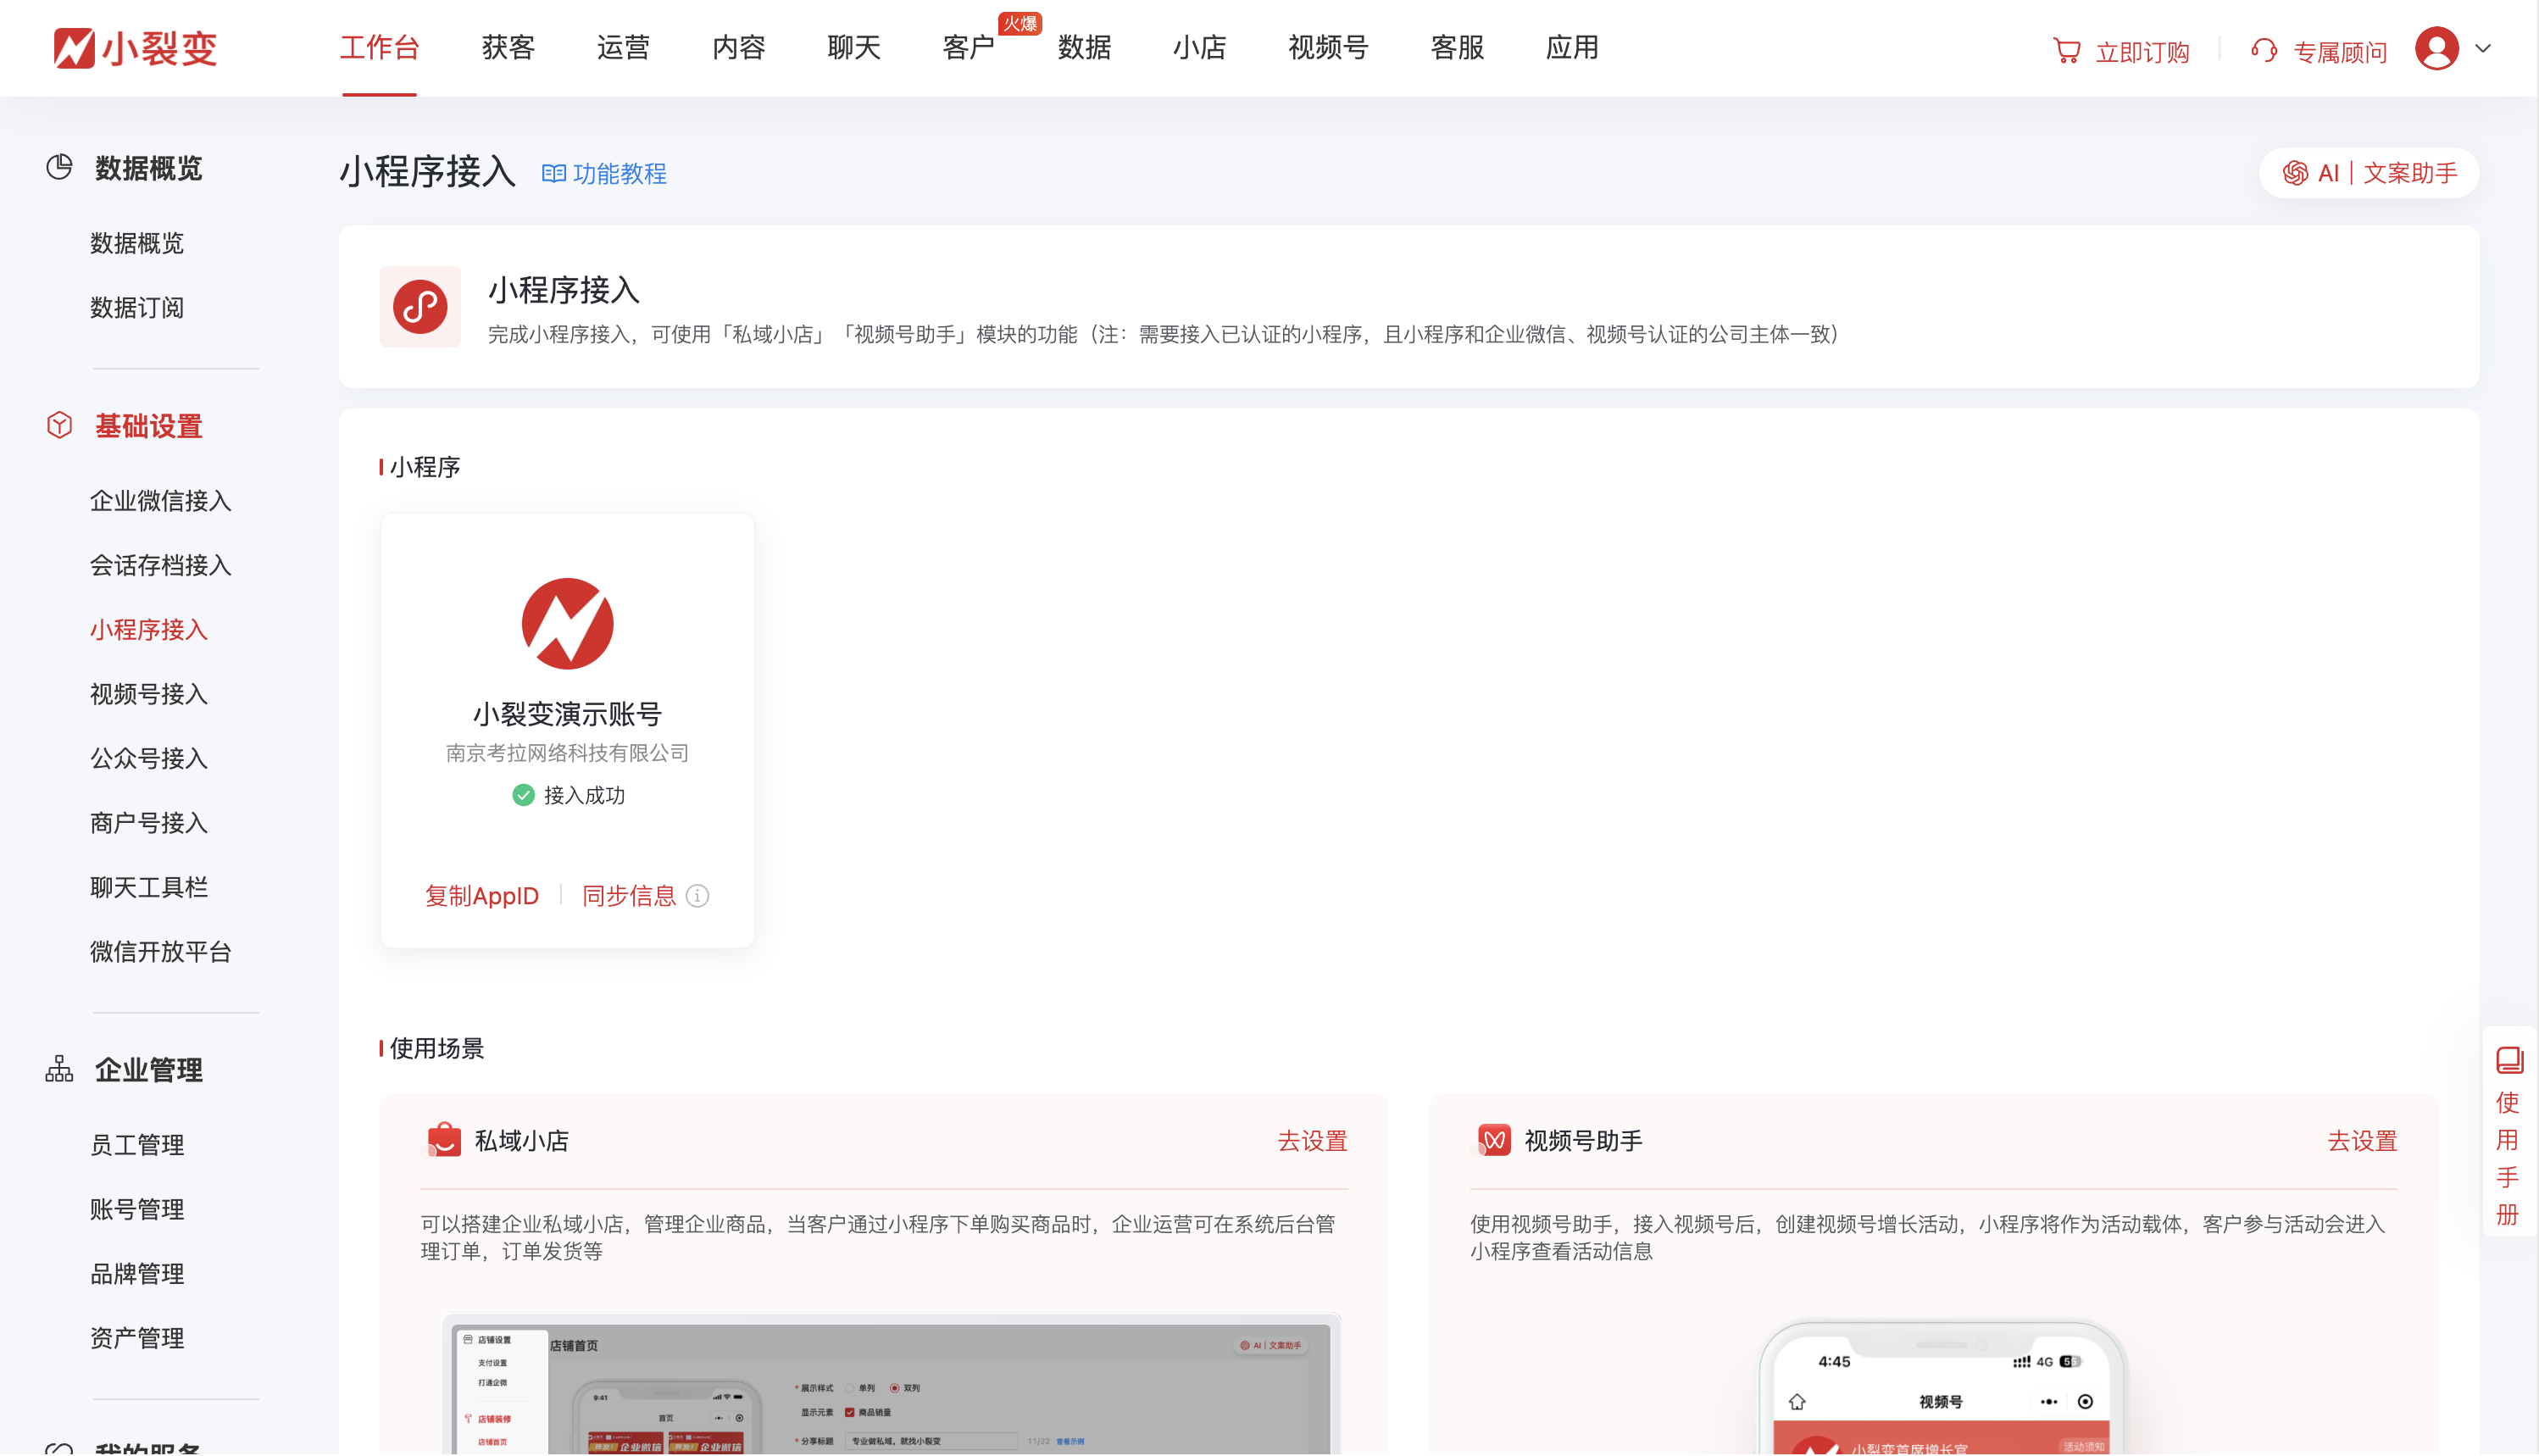Select 小程序接入 in sidebar
Viewport: 2539px width, 1456px height.
149,630
